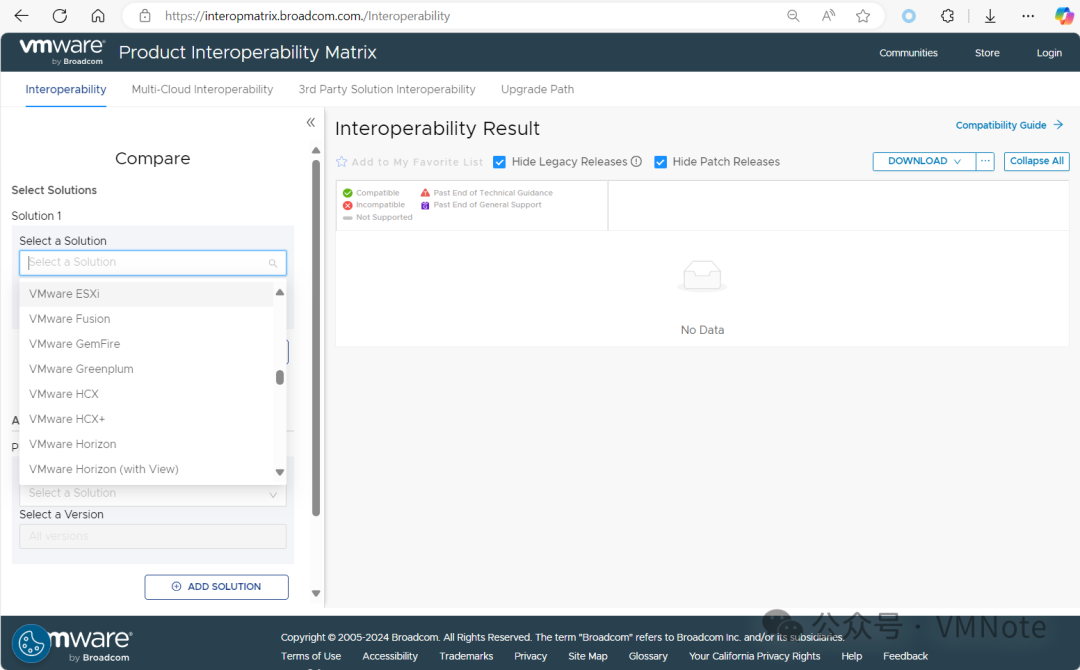The width and height of the screenshot is (1080, 670).
Task: Open the cookie settings icon at bottom left
Action: click(x=31, y=644)
